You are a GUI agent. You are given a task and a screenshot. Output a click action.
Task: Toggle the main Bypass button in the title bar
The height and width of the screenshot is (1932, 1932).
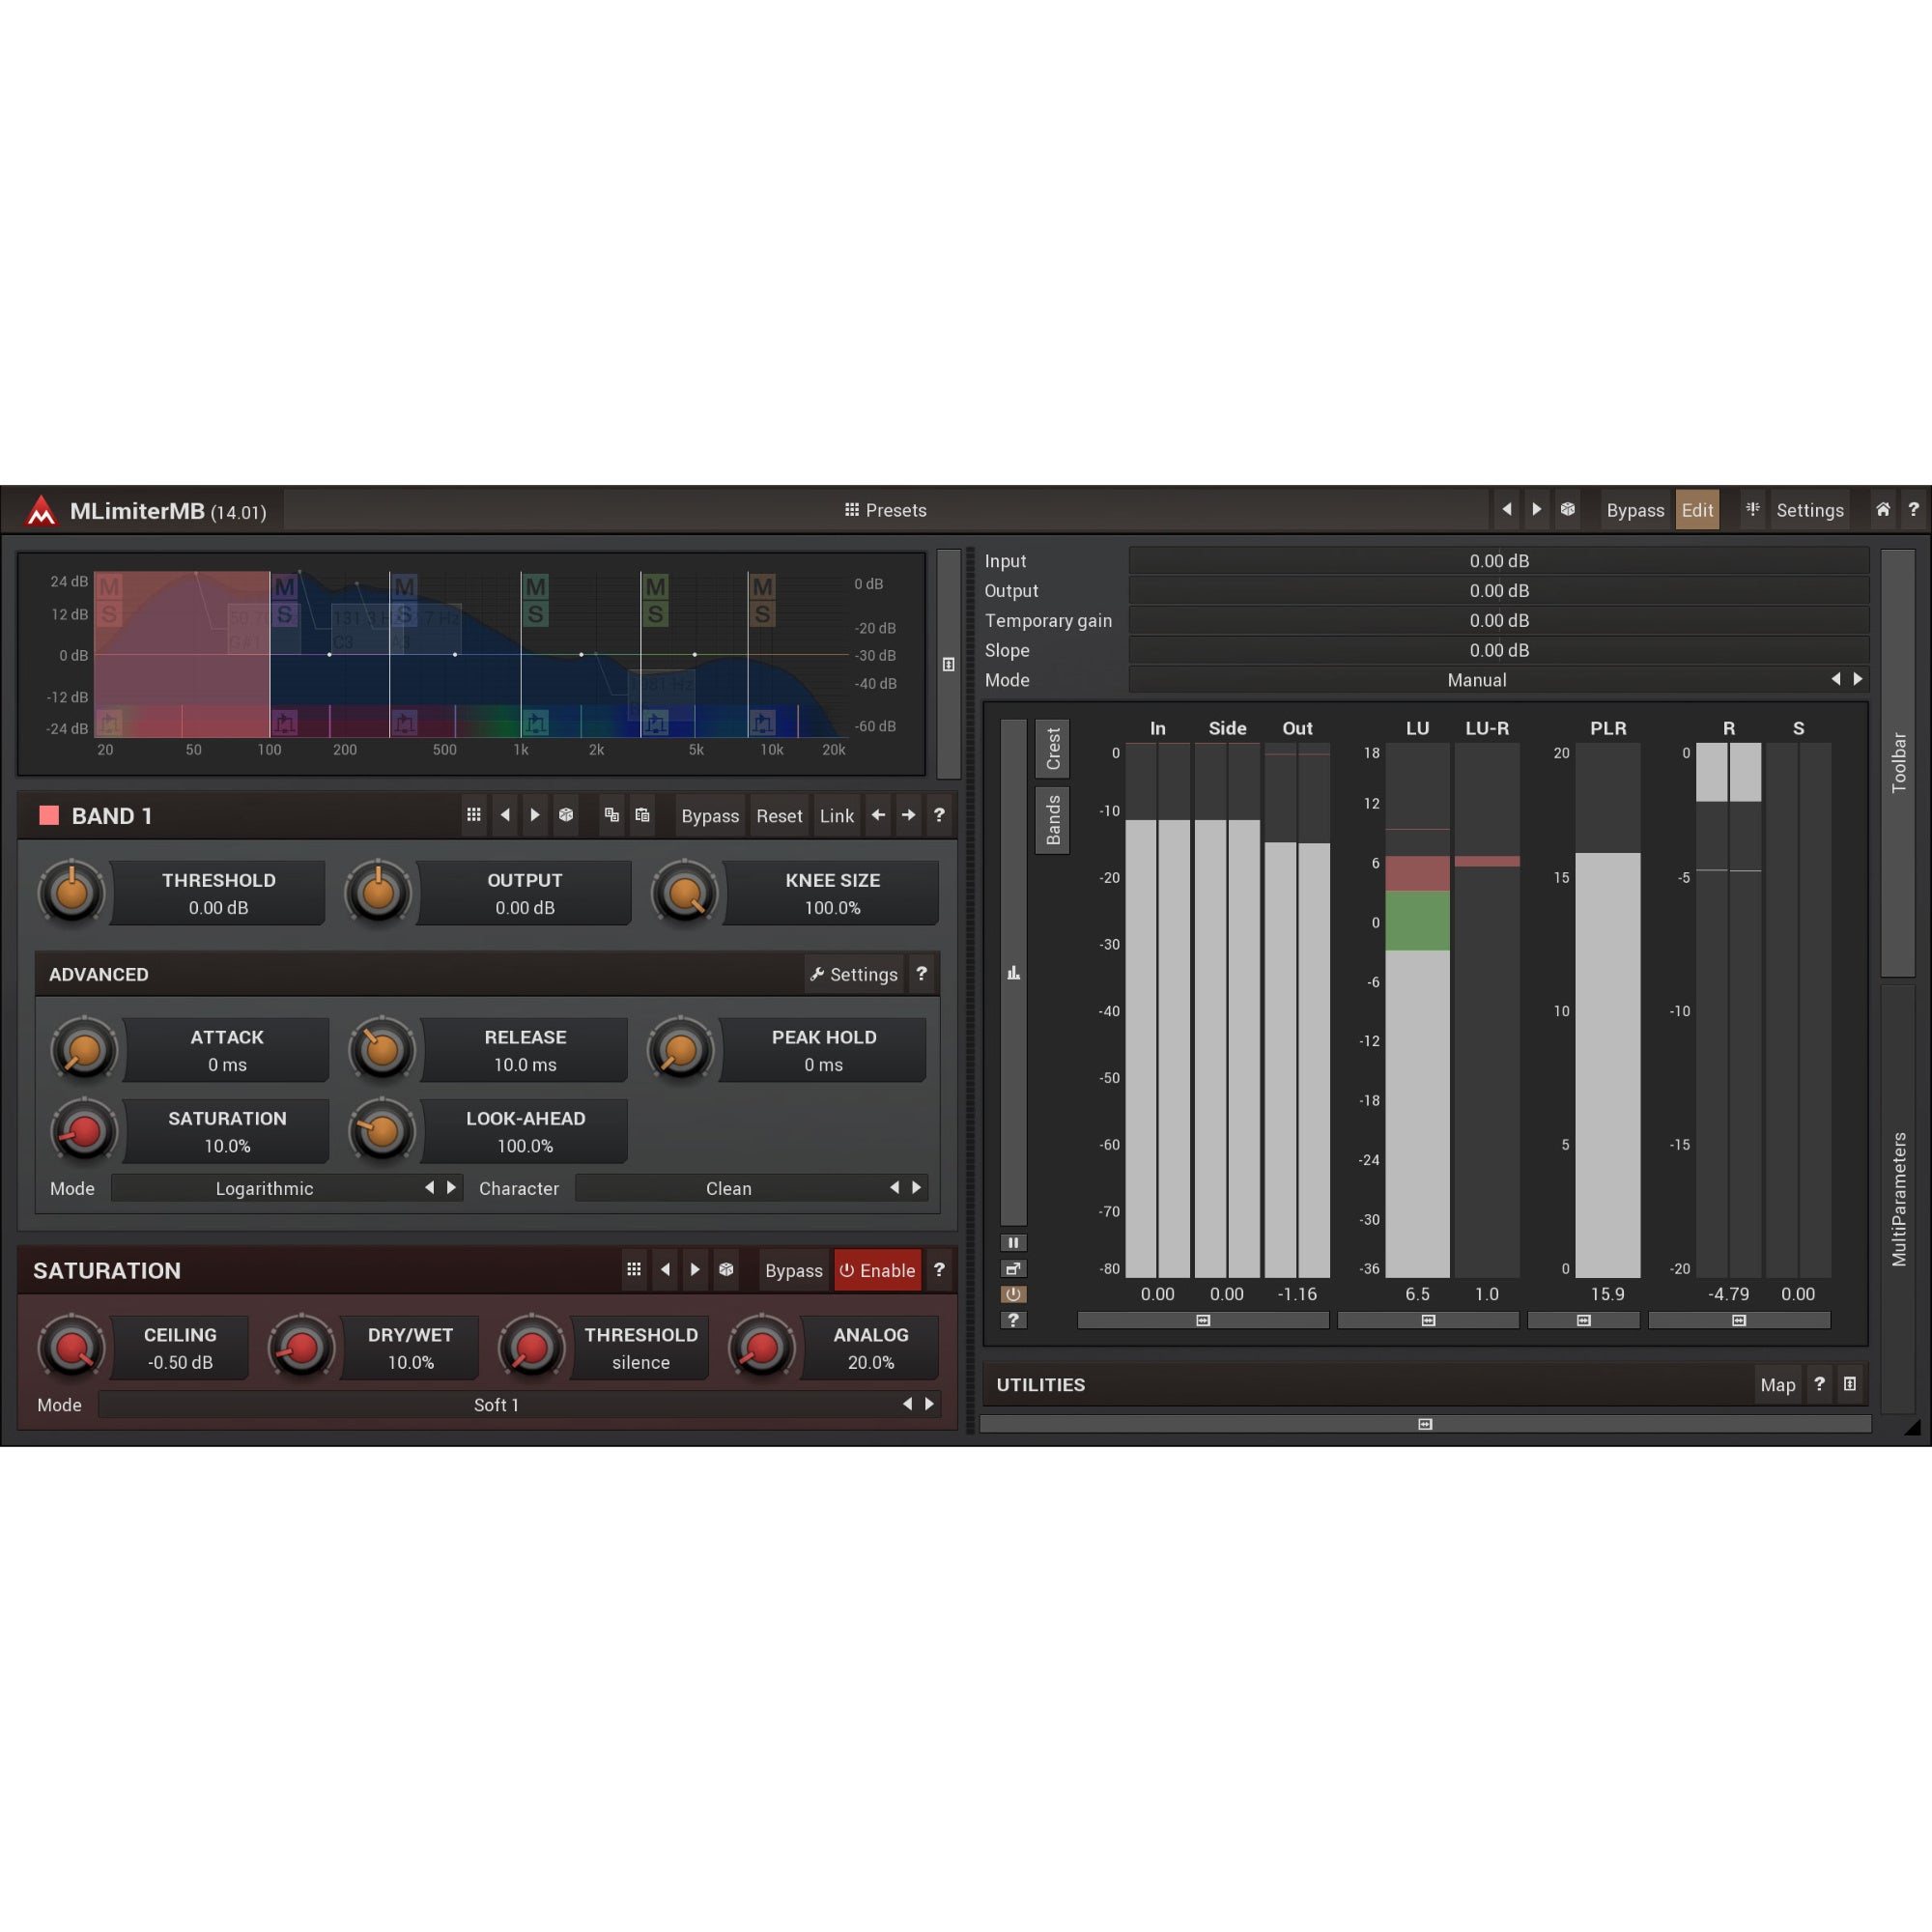click(x=1635, y=510)
